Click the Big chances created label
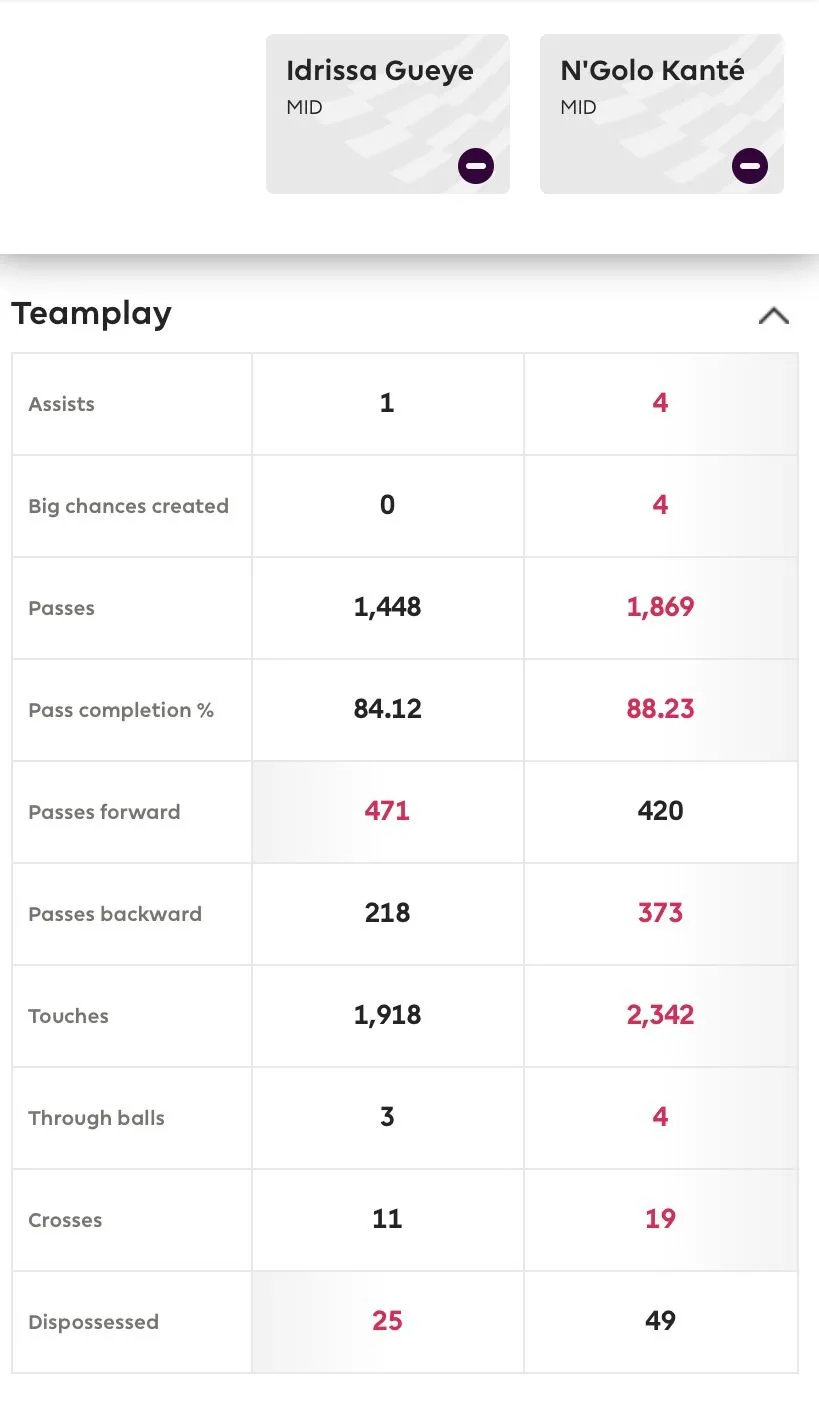Viewport: 819px width, 1409px height. click(x=129, y=506)
